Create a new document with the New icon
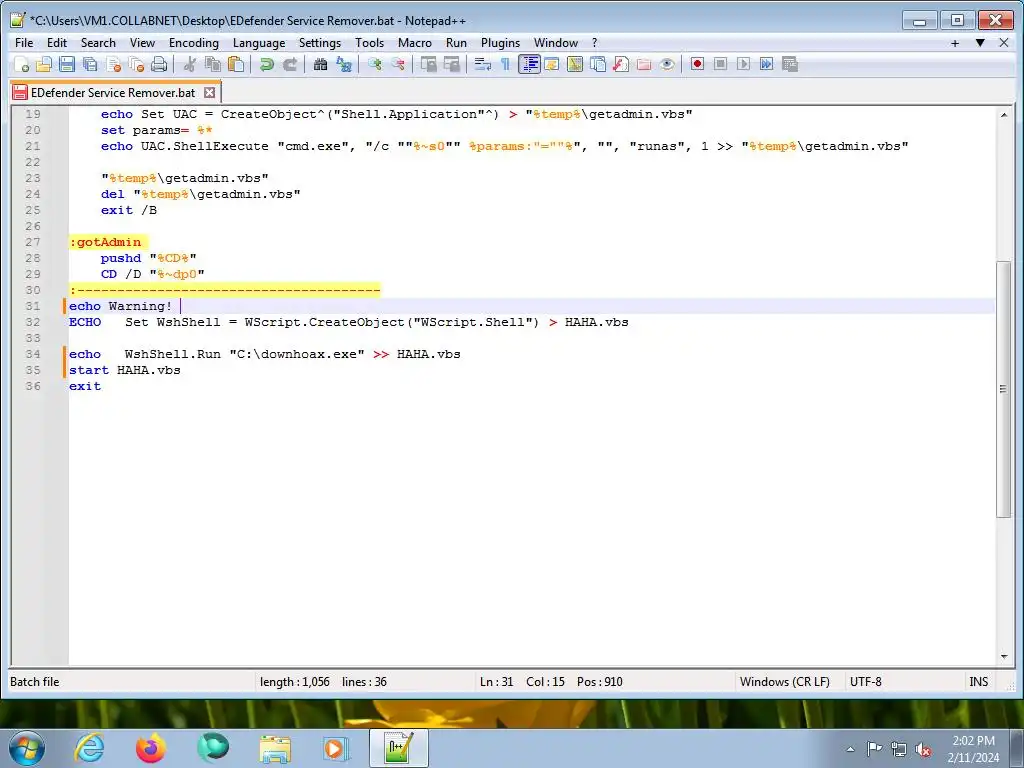The height and width of the screenshot is (768, 1024). tap(22, 64)
